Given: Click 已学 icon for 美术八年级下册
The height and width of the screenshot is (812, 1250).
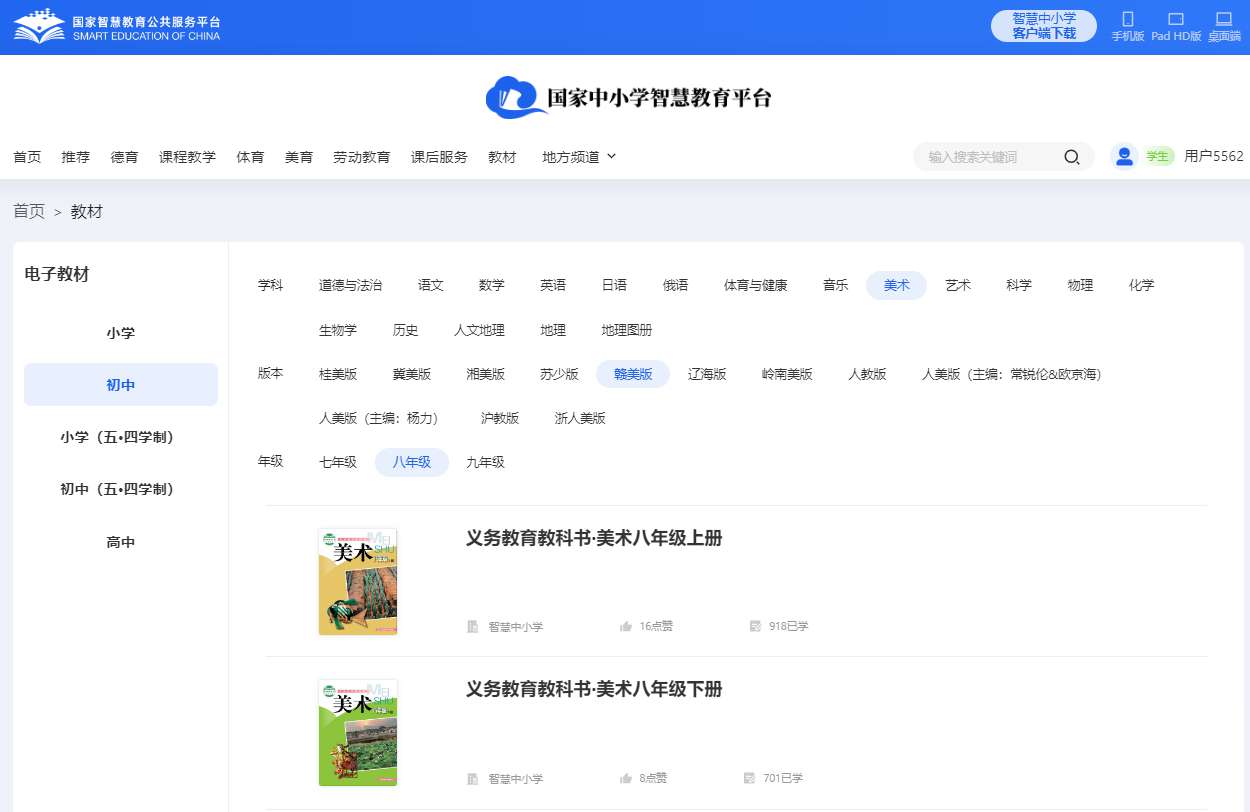Looking at the screenshot, I should click(749, 778).
